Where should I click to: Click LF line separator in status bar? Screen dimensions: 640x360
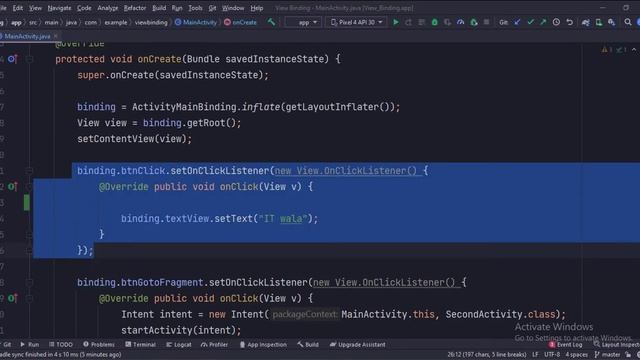(535, 355)
